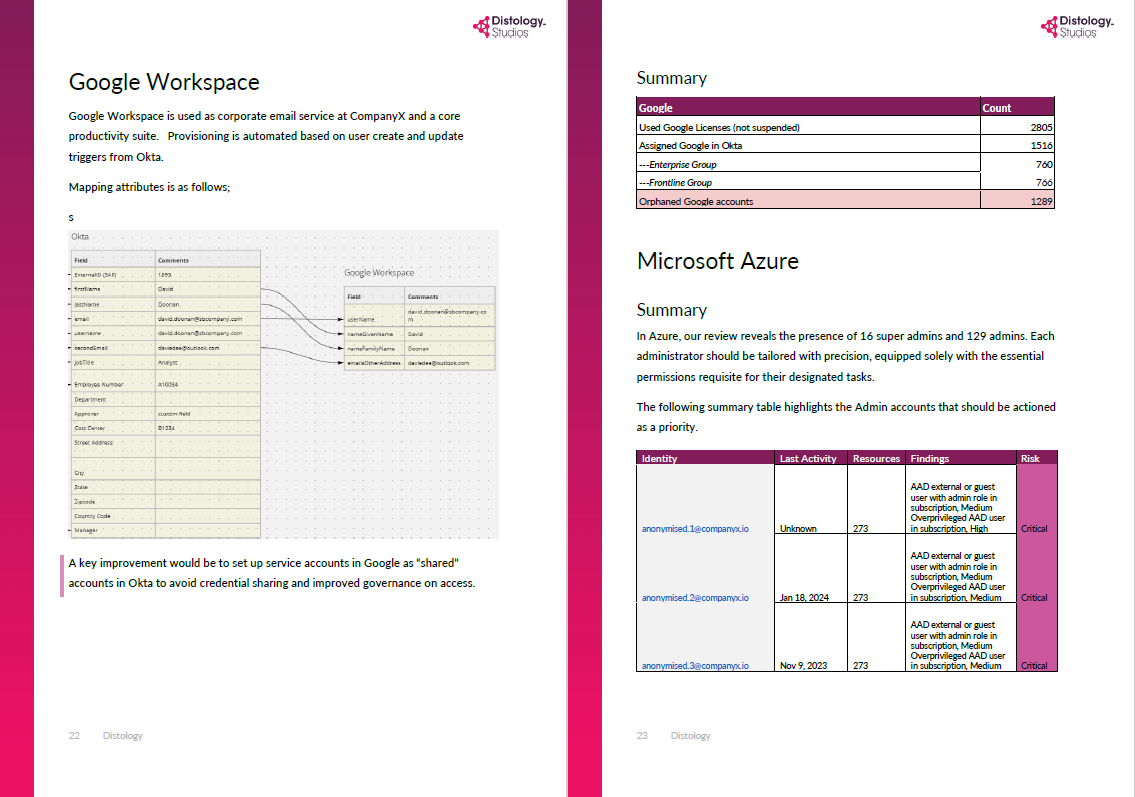1135x797 pixels.
Task: Click the Summary heading above the Google table
Action: 672,78
